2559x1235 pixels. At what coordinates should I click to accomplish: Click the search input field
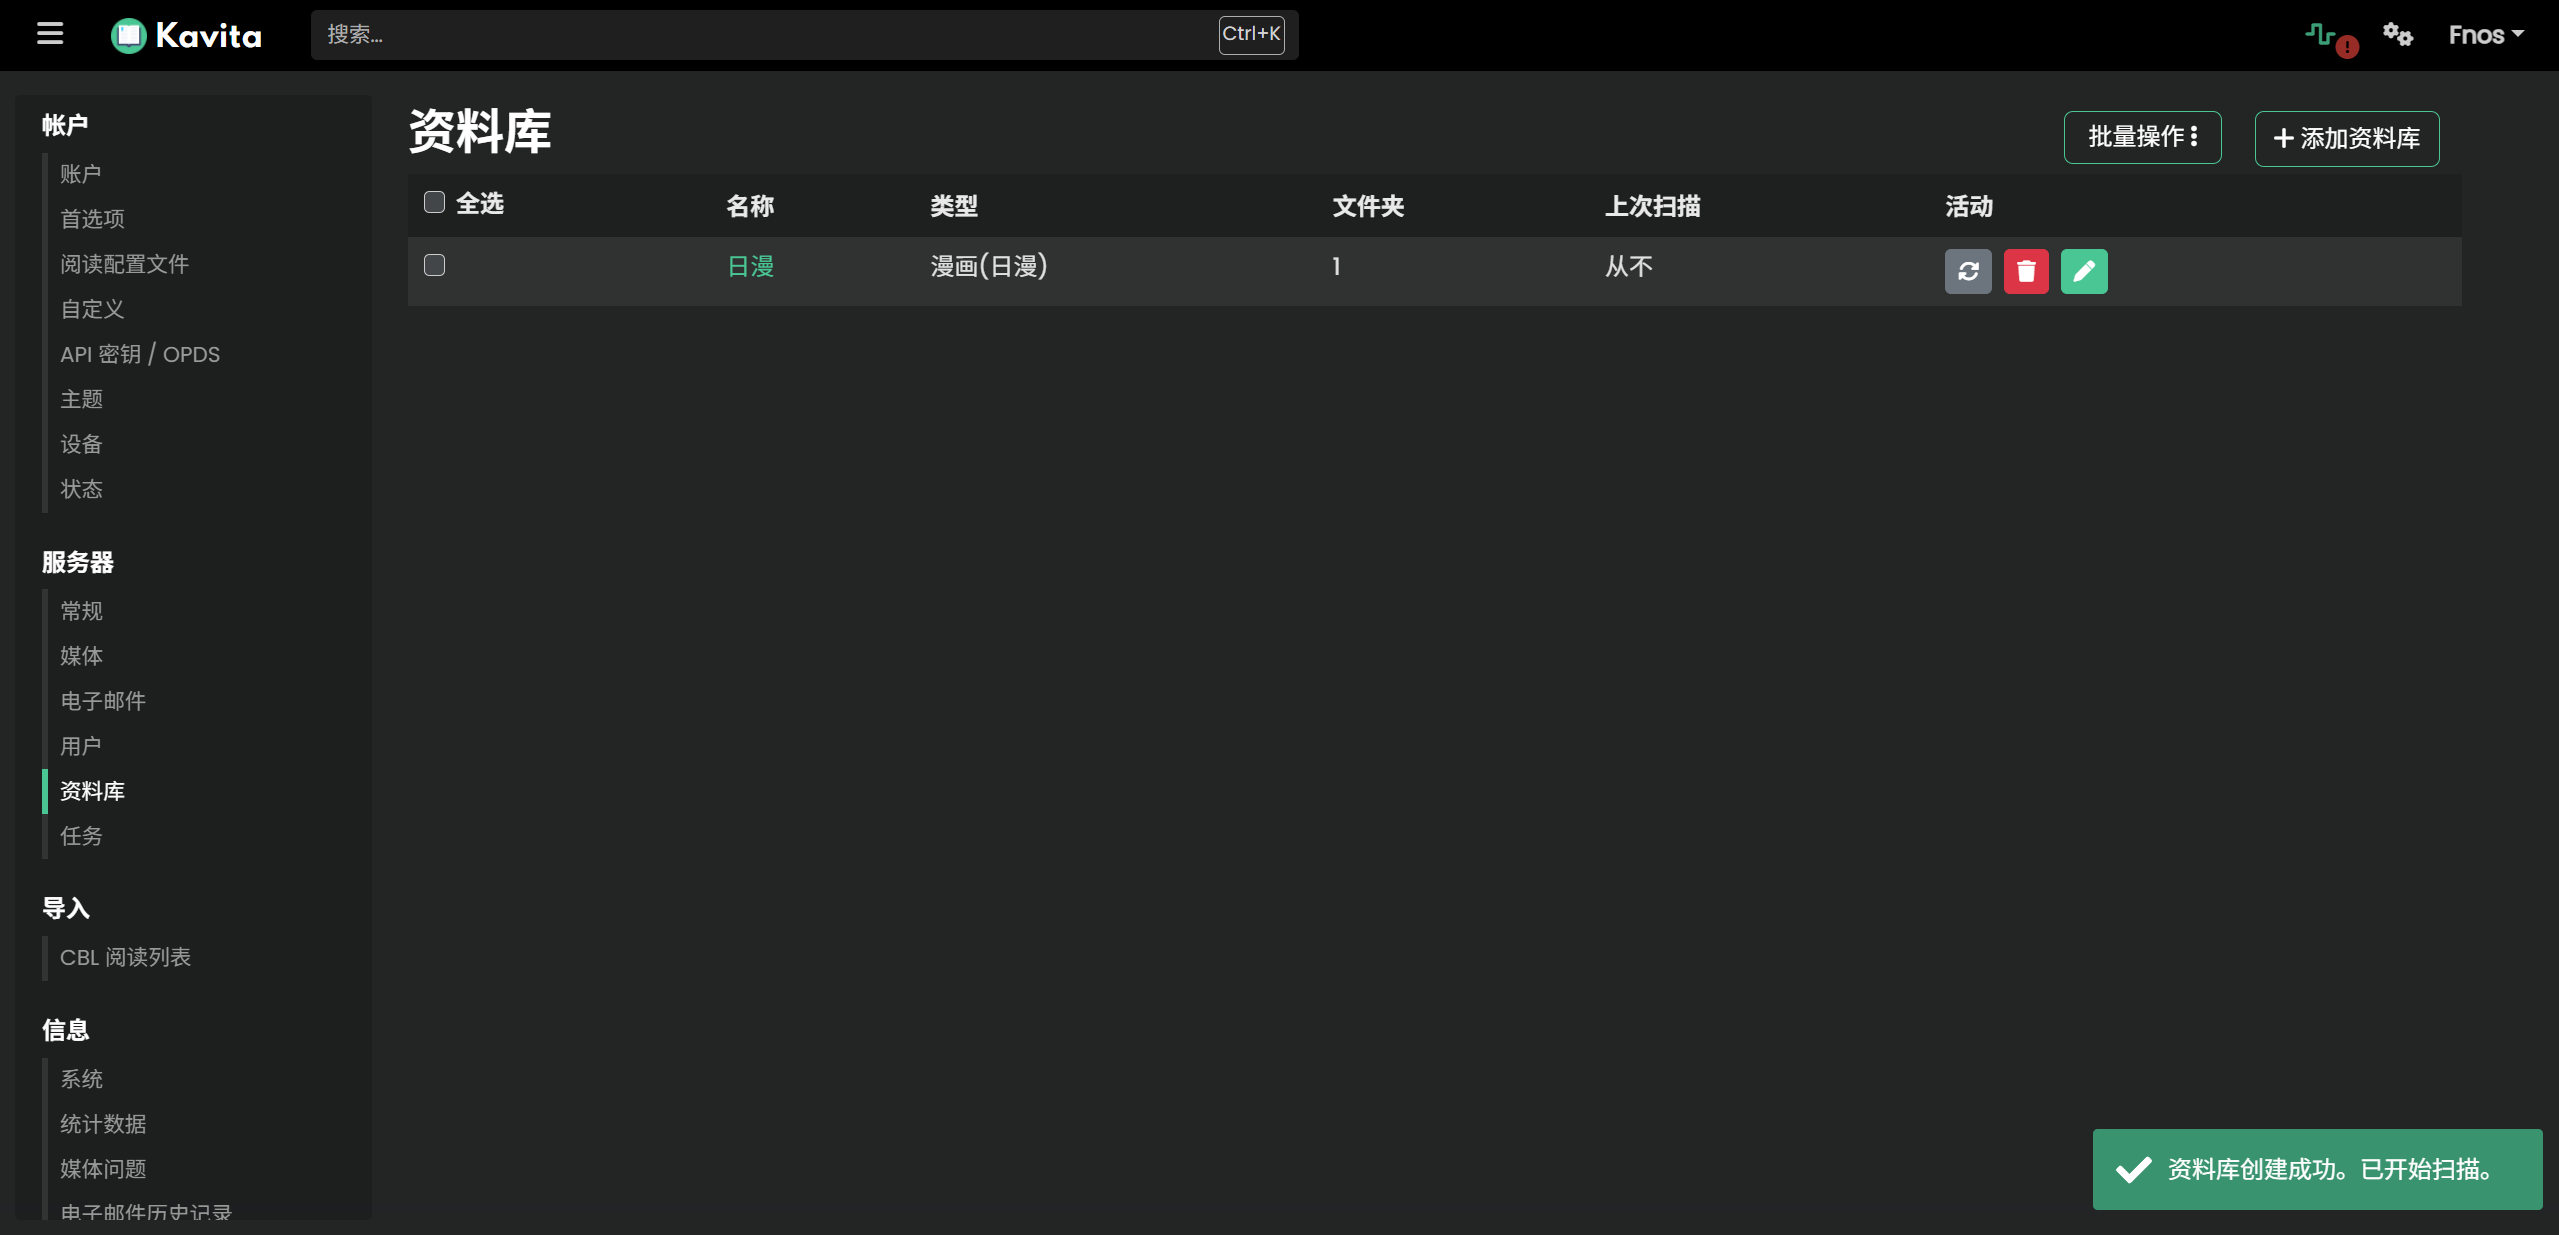pos(760,35)
